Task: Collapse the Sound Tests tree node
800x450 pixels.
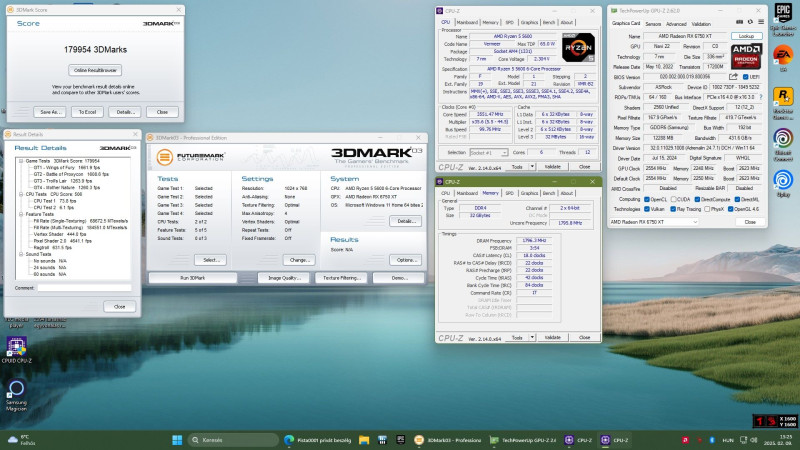Action: [21, 254]
